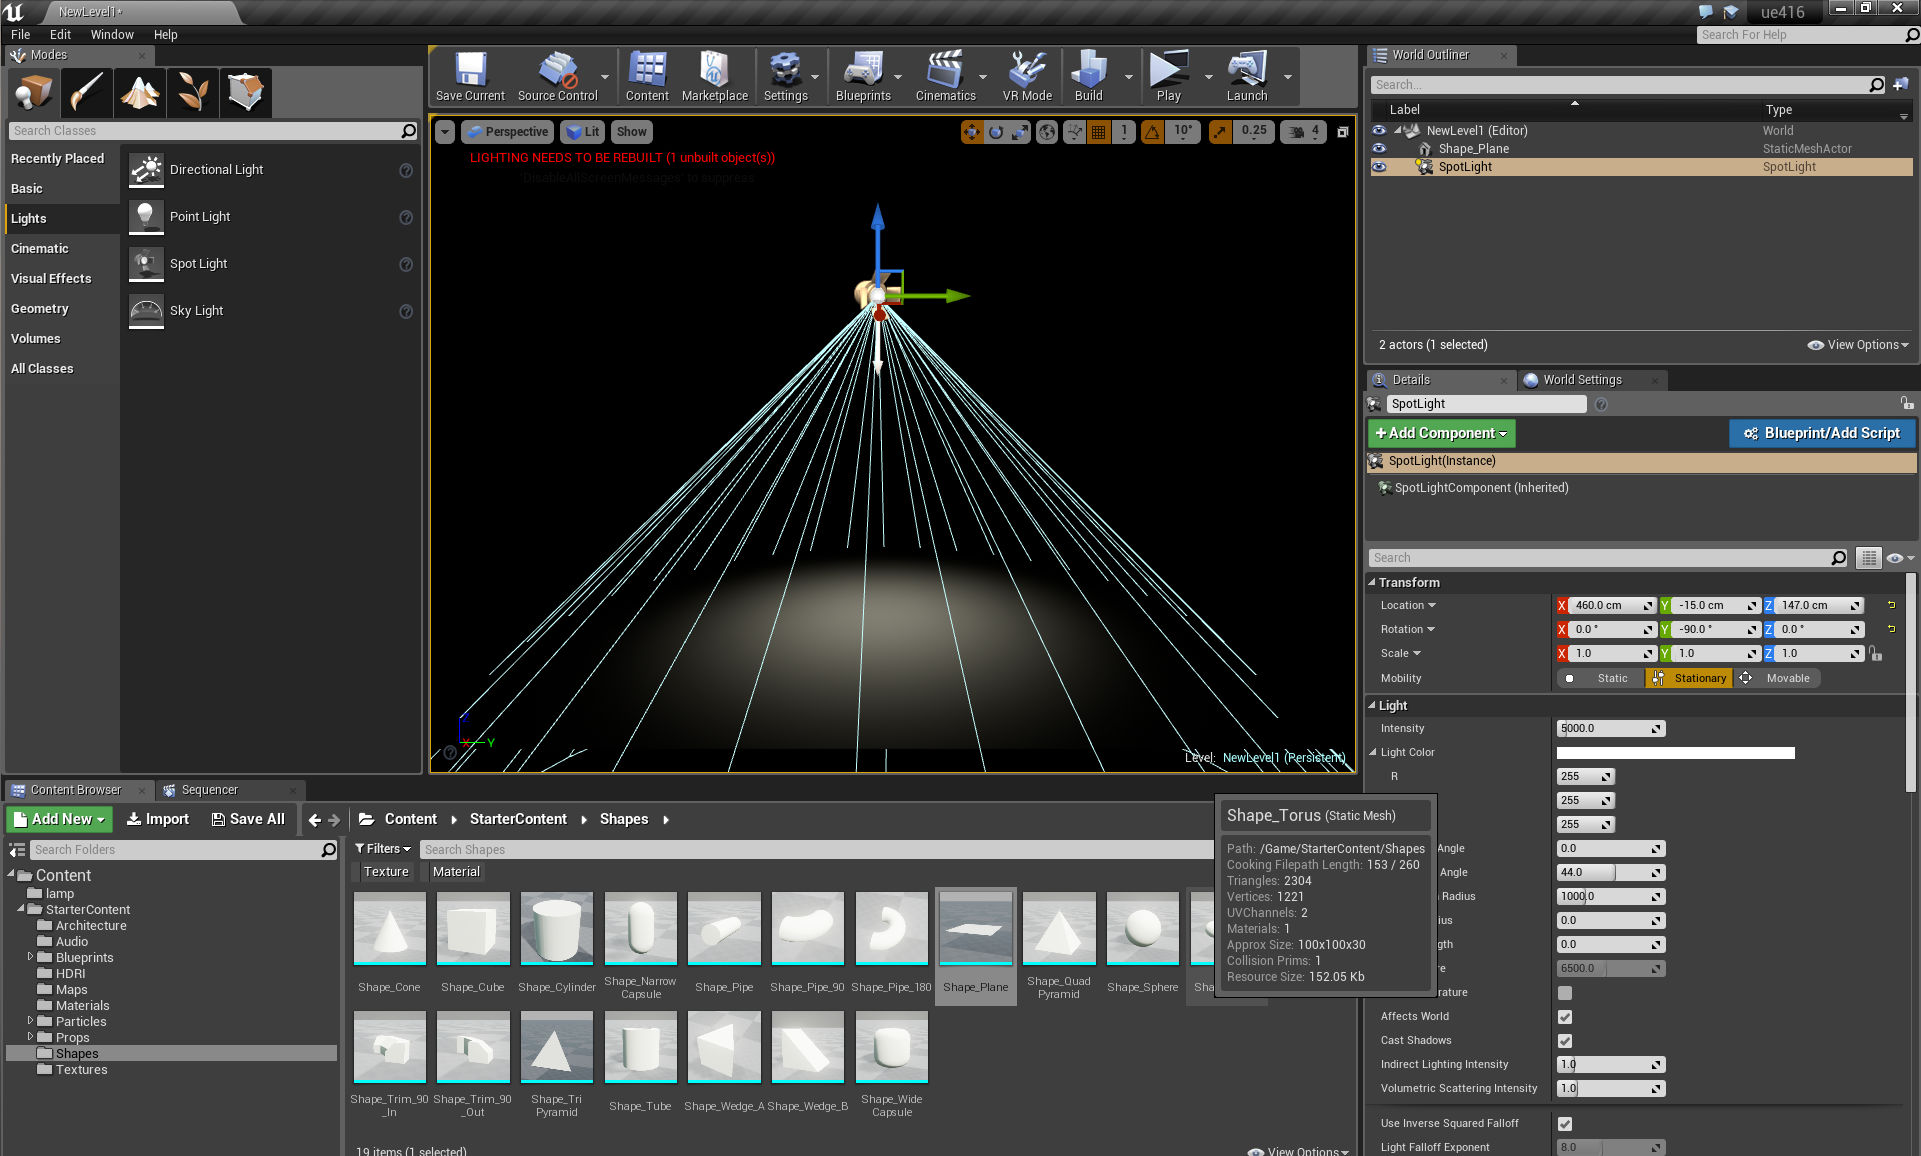Open VR Mode from toolbar
Image resolution: width=1921 pixels, height=1156 pixels.
coord(1027,76)
